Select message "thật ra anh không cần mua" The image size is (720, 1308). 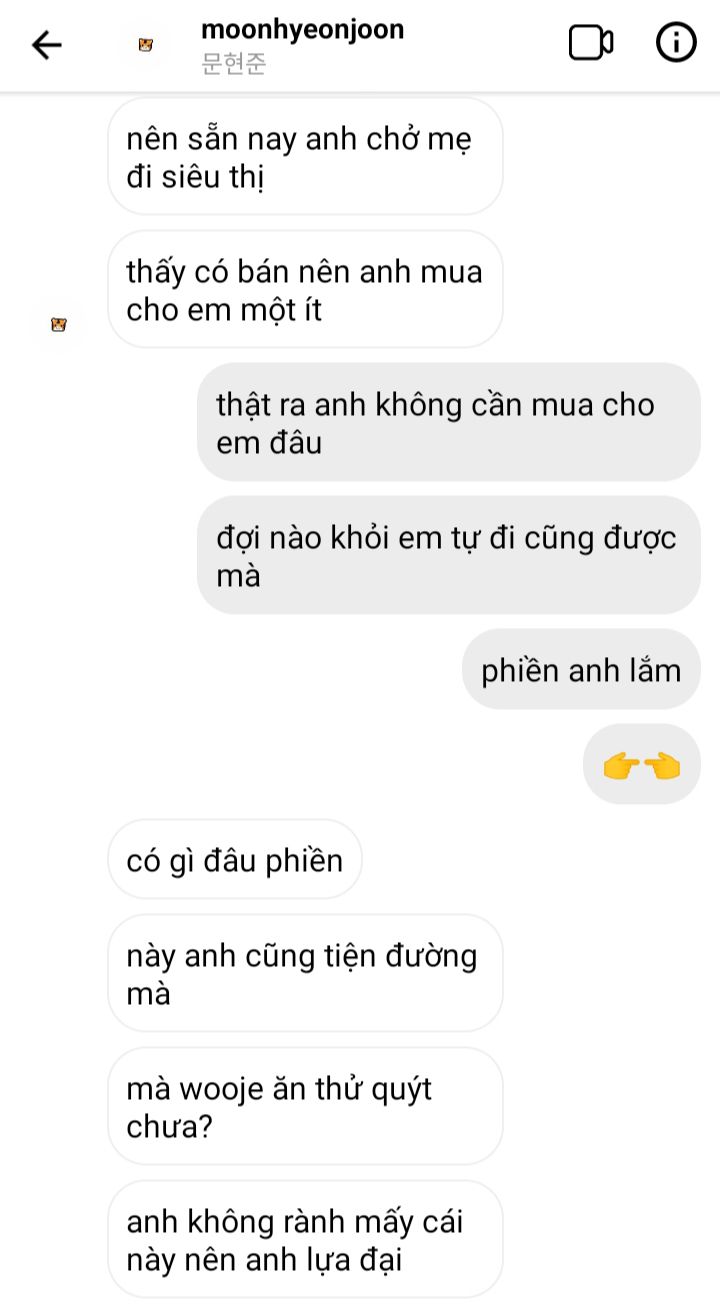click(448, 423)
